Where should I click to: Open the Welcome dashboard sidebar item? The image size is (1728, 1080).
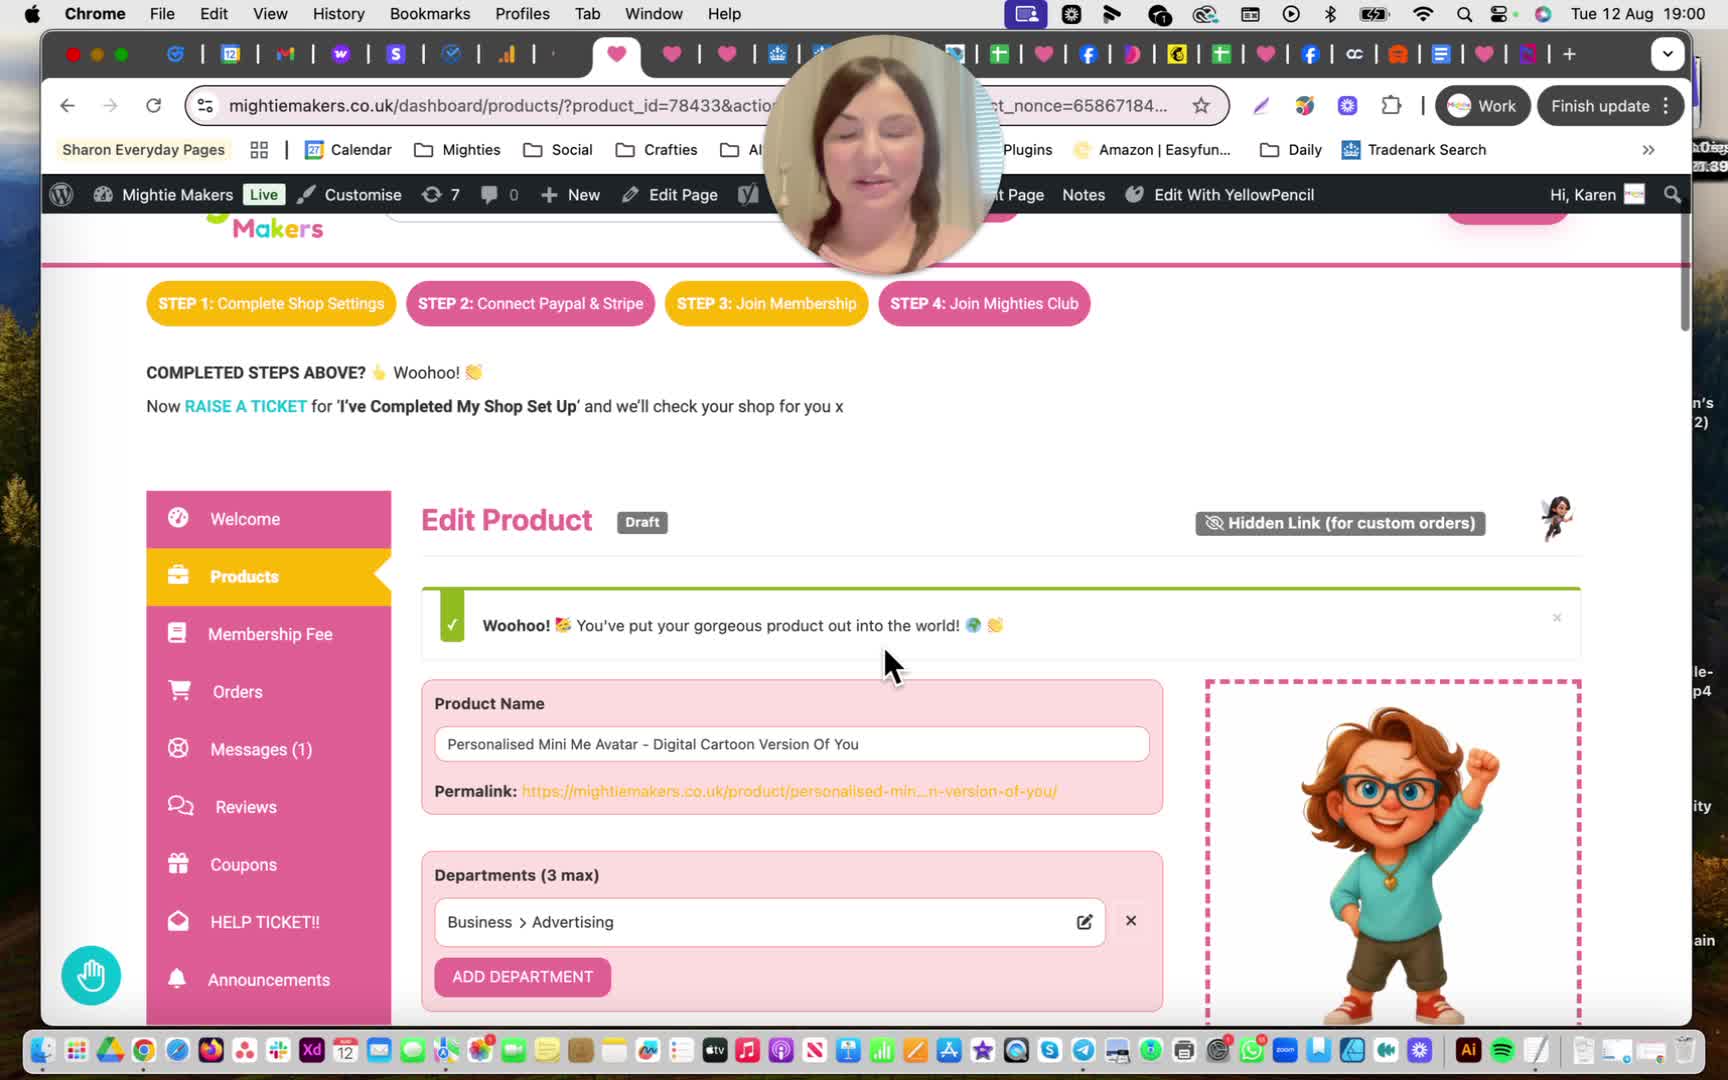tap(268, 519)
